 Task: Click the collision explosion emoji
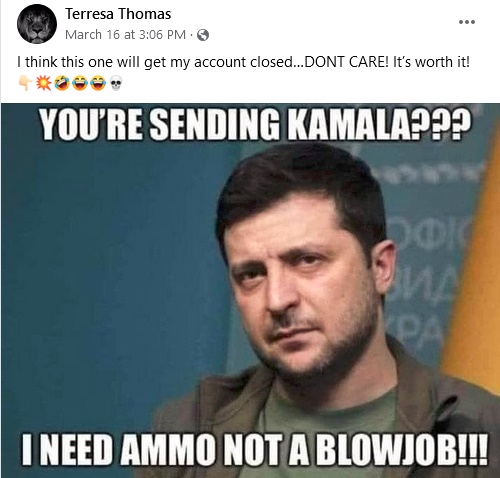tap(43, 83)
